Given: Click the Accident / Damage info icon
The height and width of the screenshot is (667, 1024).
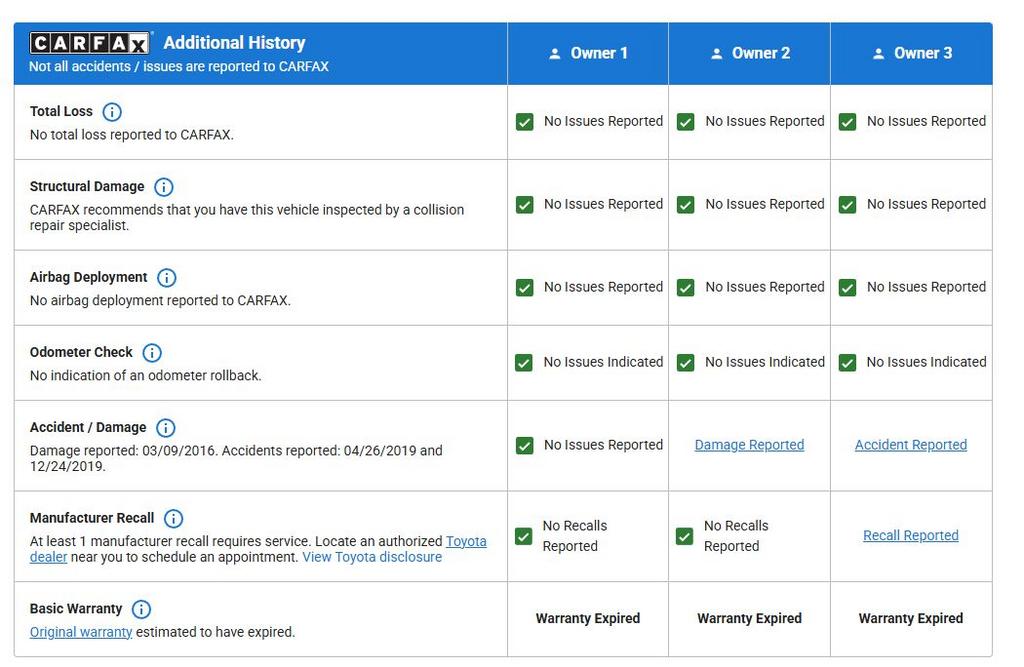Looking at the screenshot, I should pyautogui.click(x=166, y=428).
